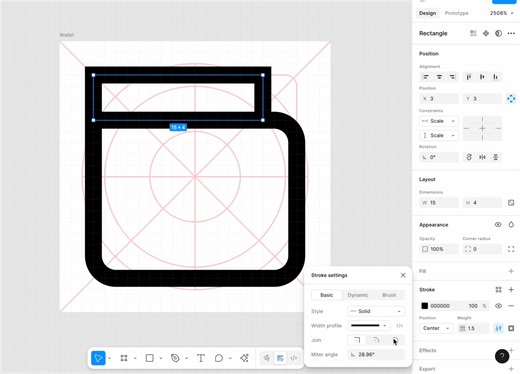
Task: Open horizontal constraint Scale dropdown
Action: coord(439,121)
